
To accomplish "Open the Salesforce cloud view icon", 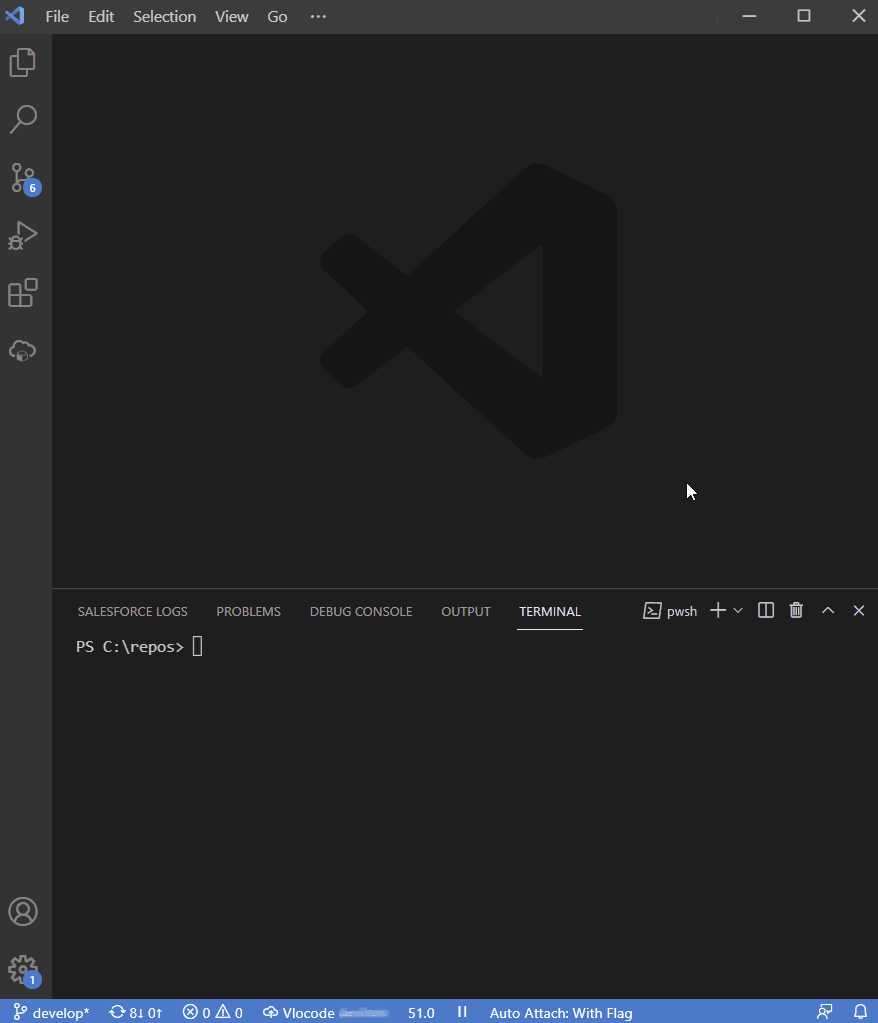I will 23,350.
